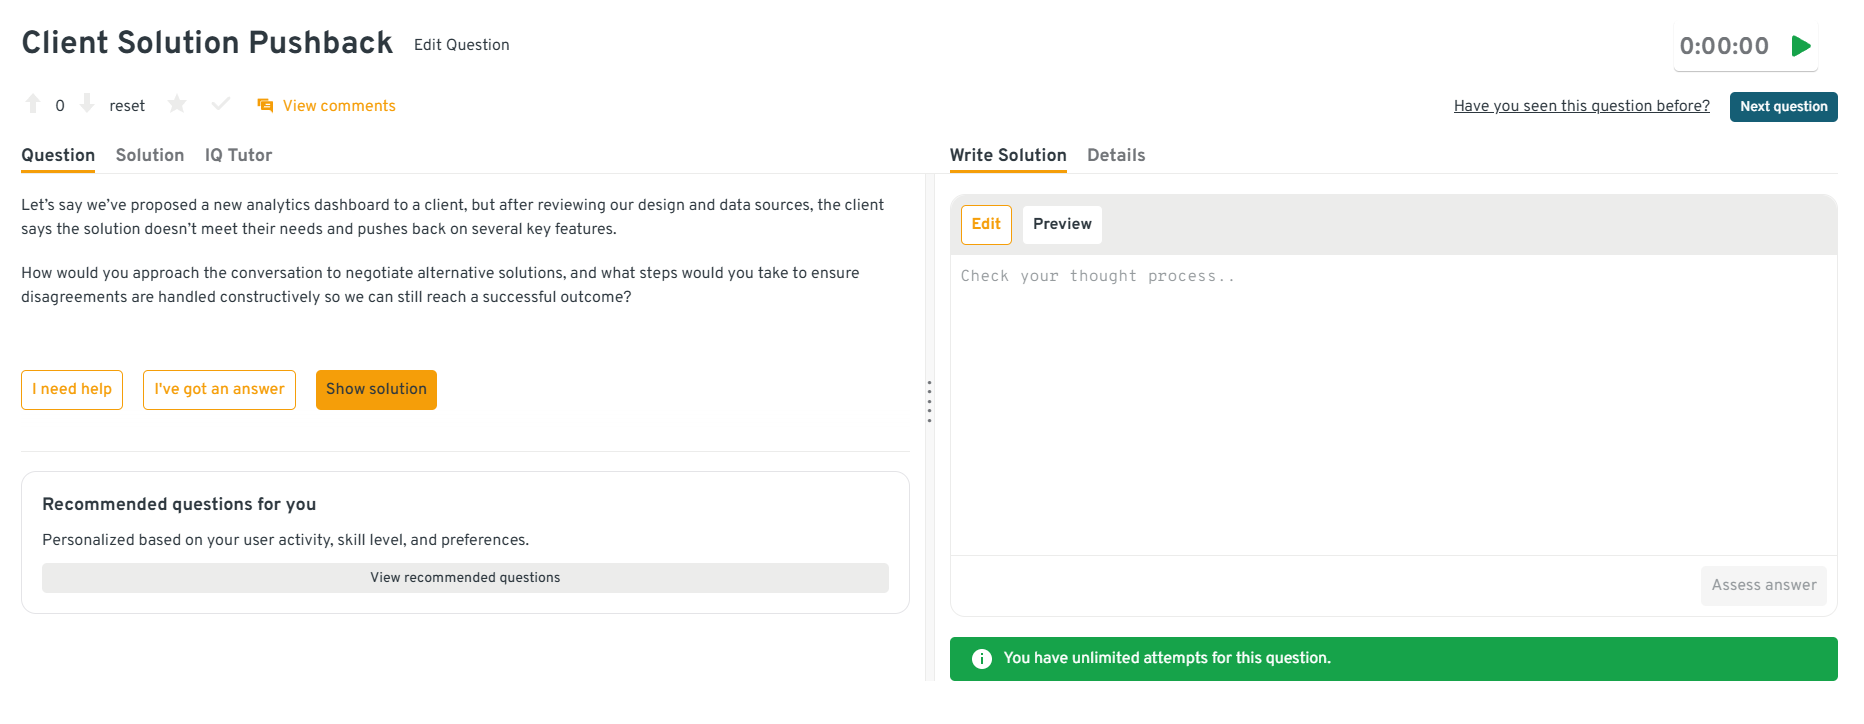Reveal answer with Show solution button
Screen dimensions: 1864x724
tap(376, 390)
